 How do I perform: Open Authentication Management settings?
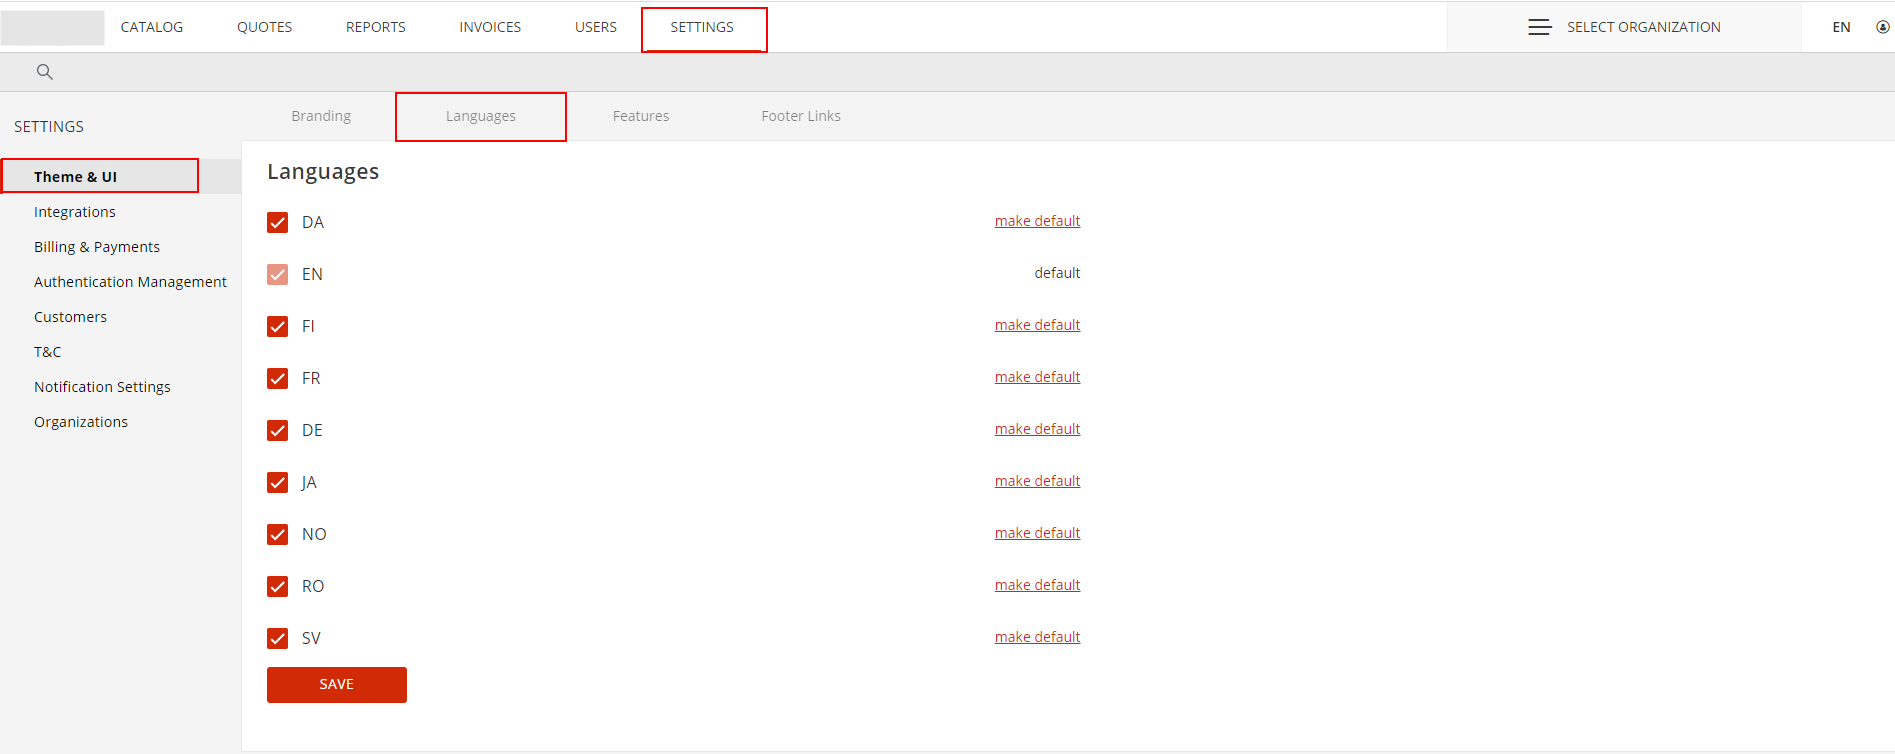(x=130, y=282)
